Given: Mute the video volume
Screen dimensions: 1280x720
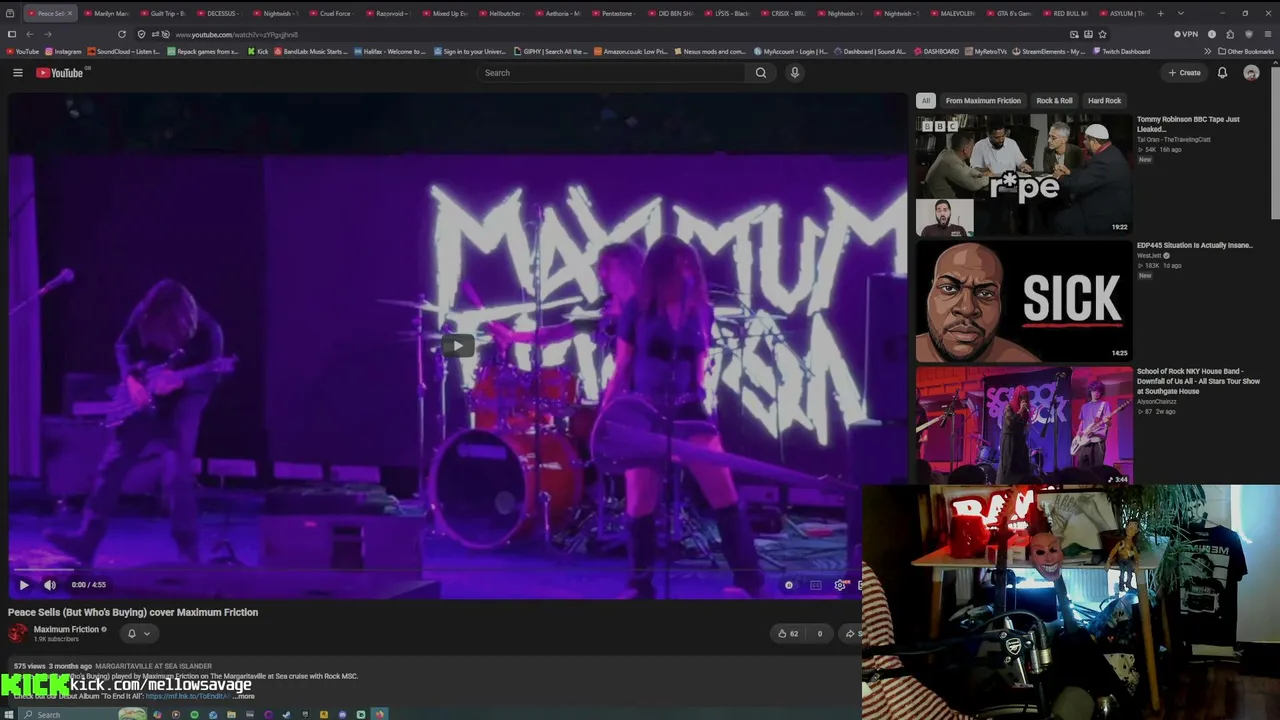Looking at the screenshot, I should point(50,585).
